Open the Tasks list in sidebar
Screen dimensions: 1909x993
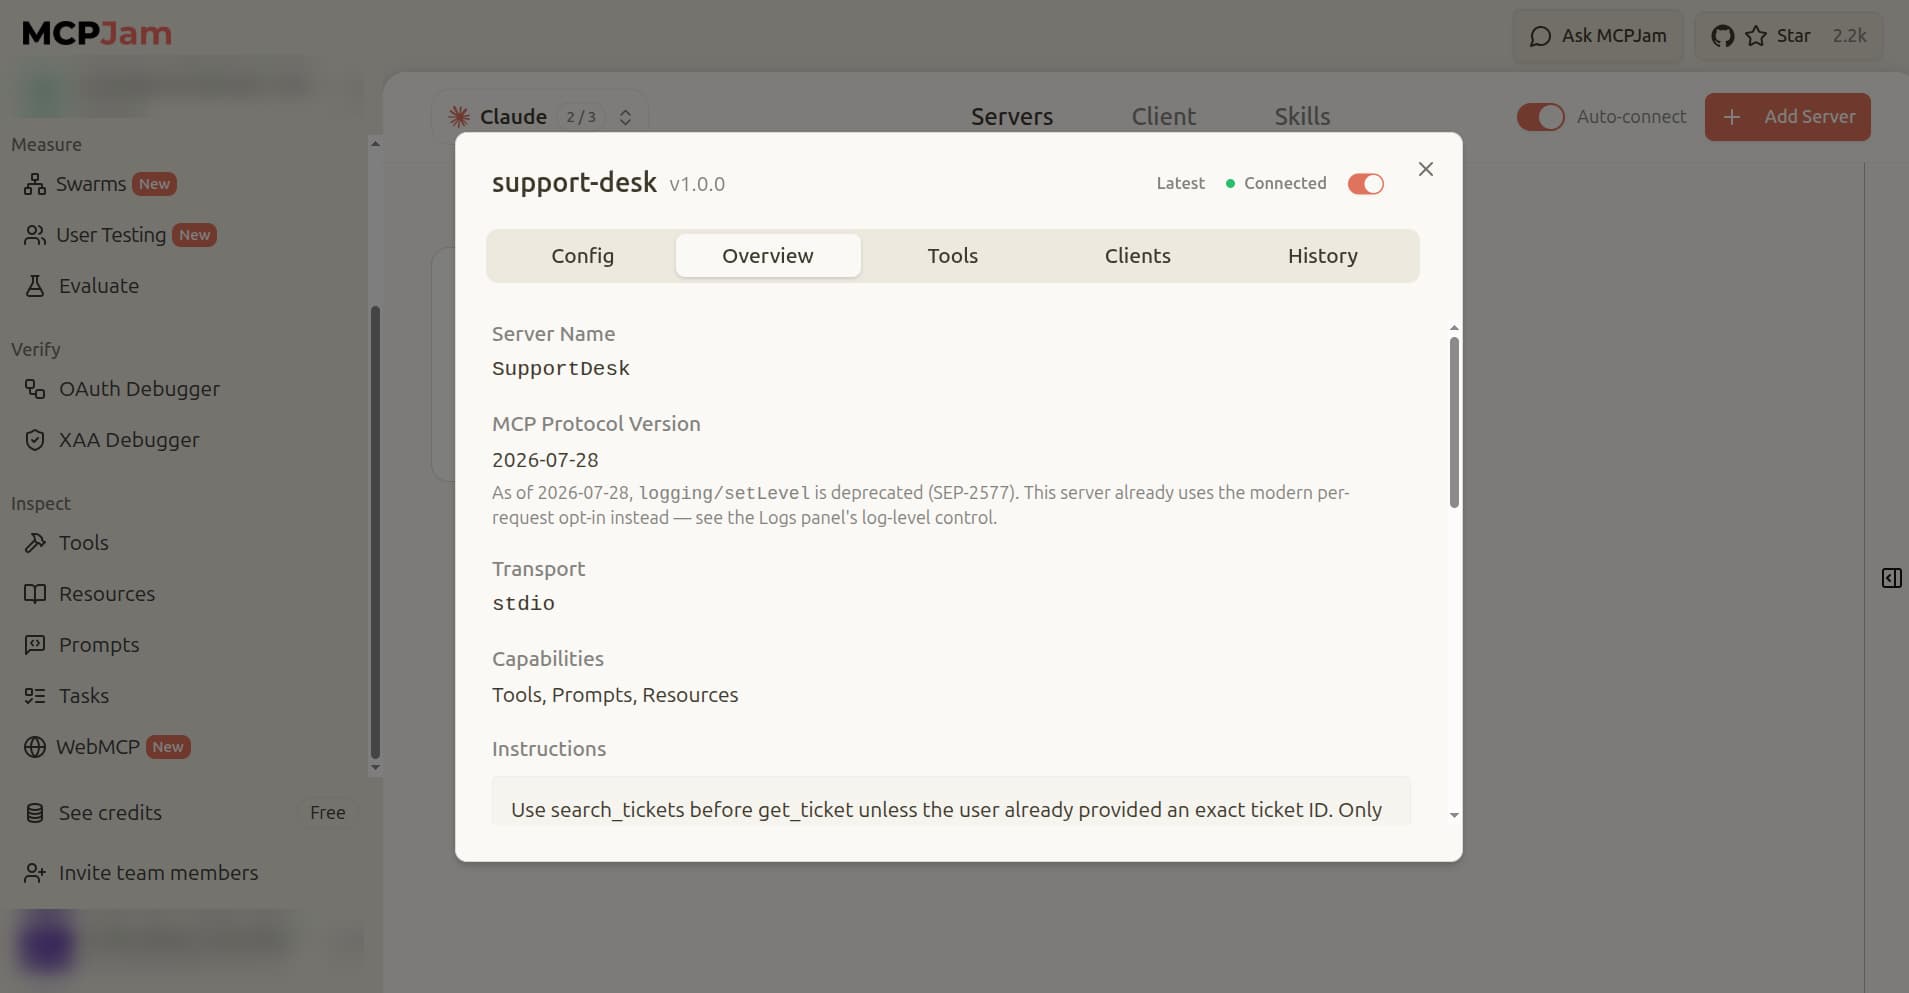click(66, 696)
